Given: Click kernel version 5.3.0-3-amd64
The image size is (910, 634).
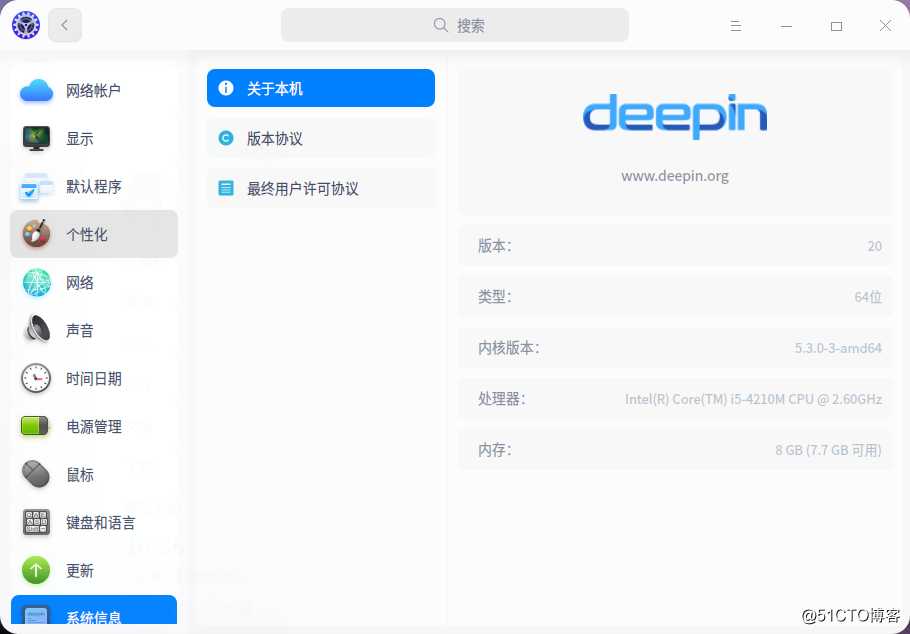Looking at the screenshot, I should 838,348.
